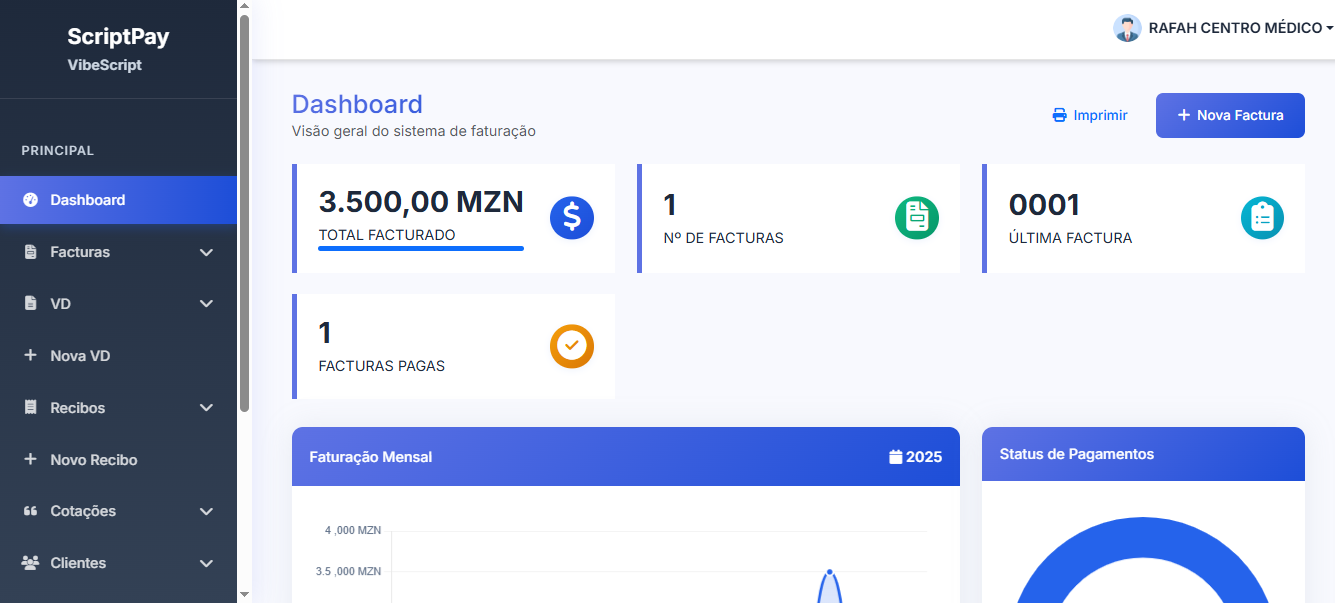
Task: Click the orange checkmark facturas pagas icon
Action: (572, 346)
